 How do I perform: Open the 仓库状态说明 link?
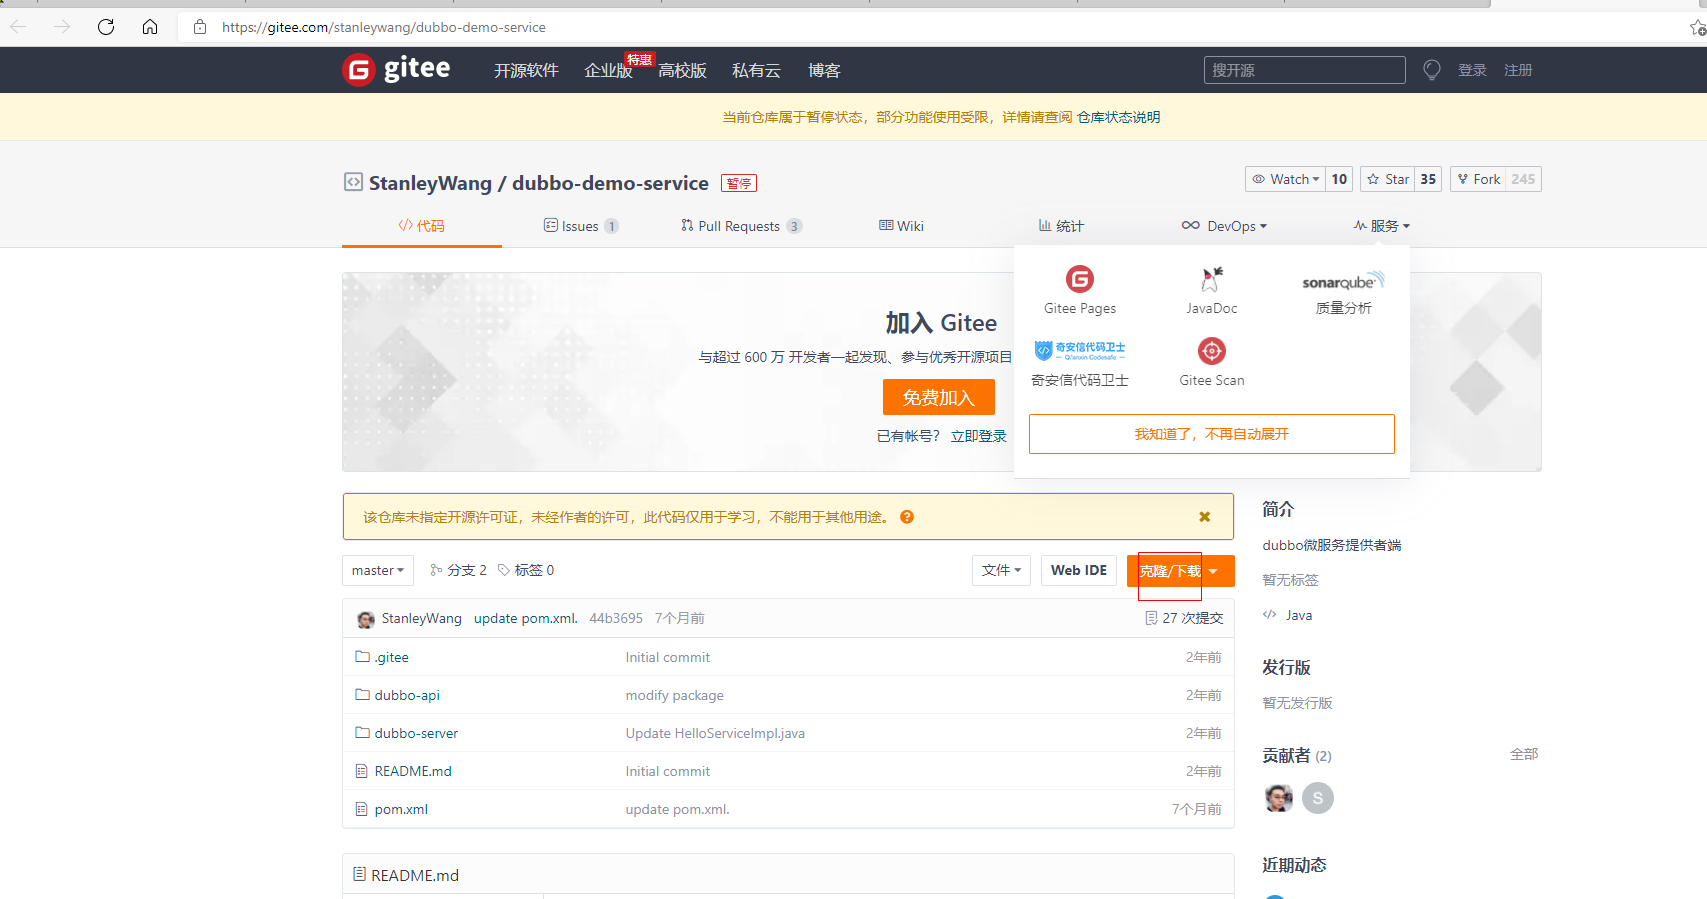[x=1119, y=117]
